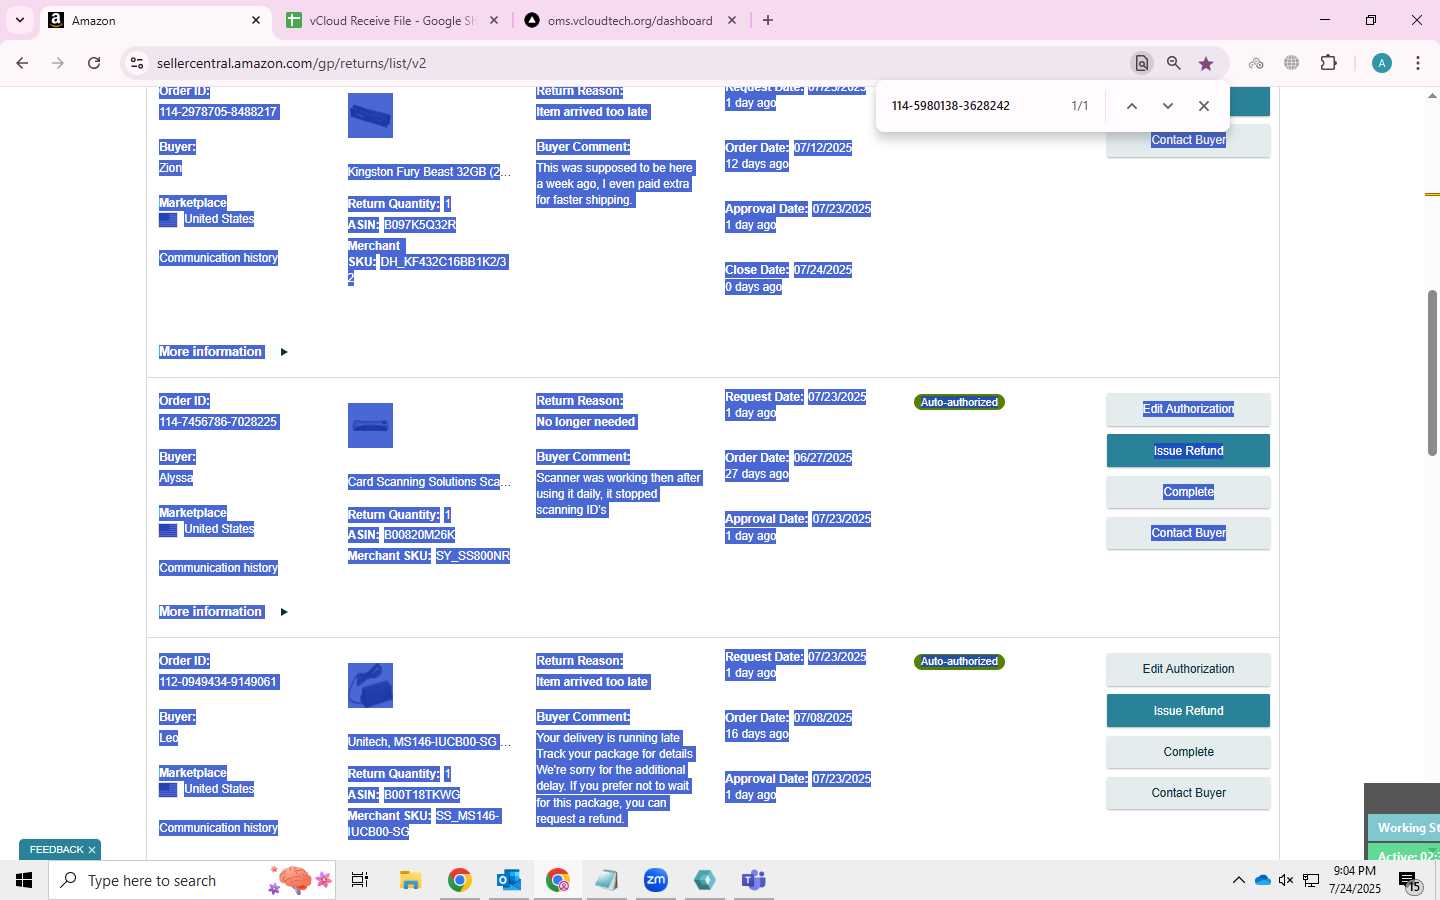Open Kingston Fury Beast 32GB product link
This screenshot has height=900, width=1440.
[429, 172]
